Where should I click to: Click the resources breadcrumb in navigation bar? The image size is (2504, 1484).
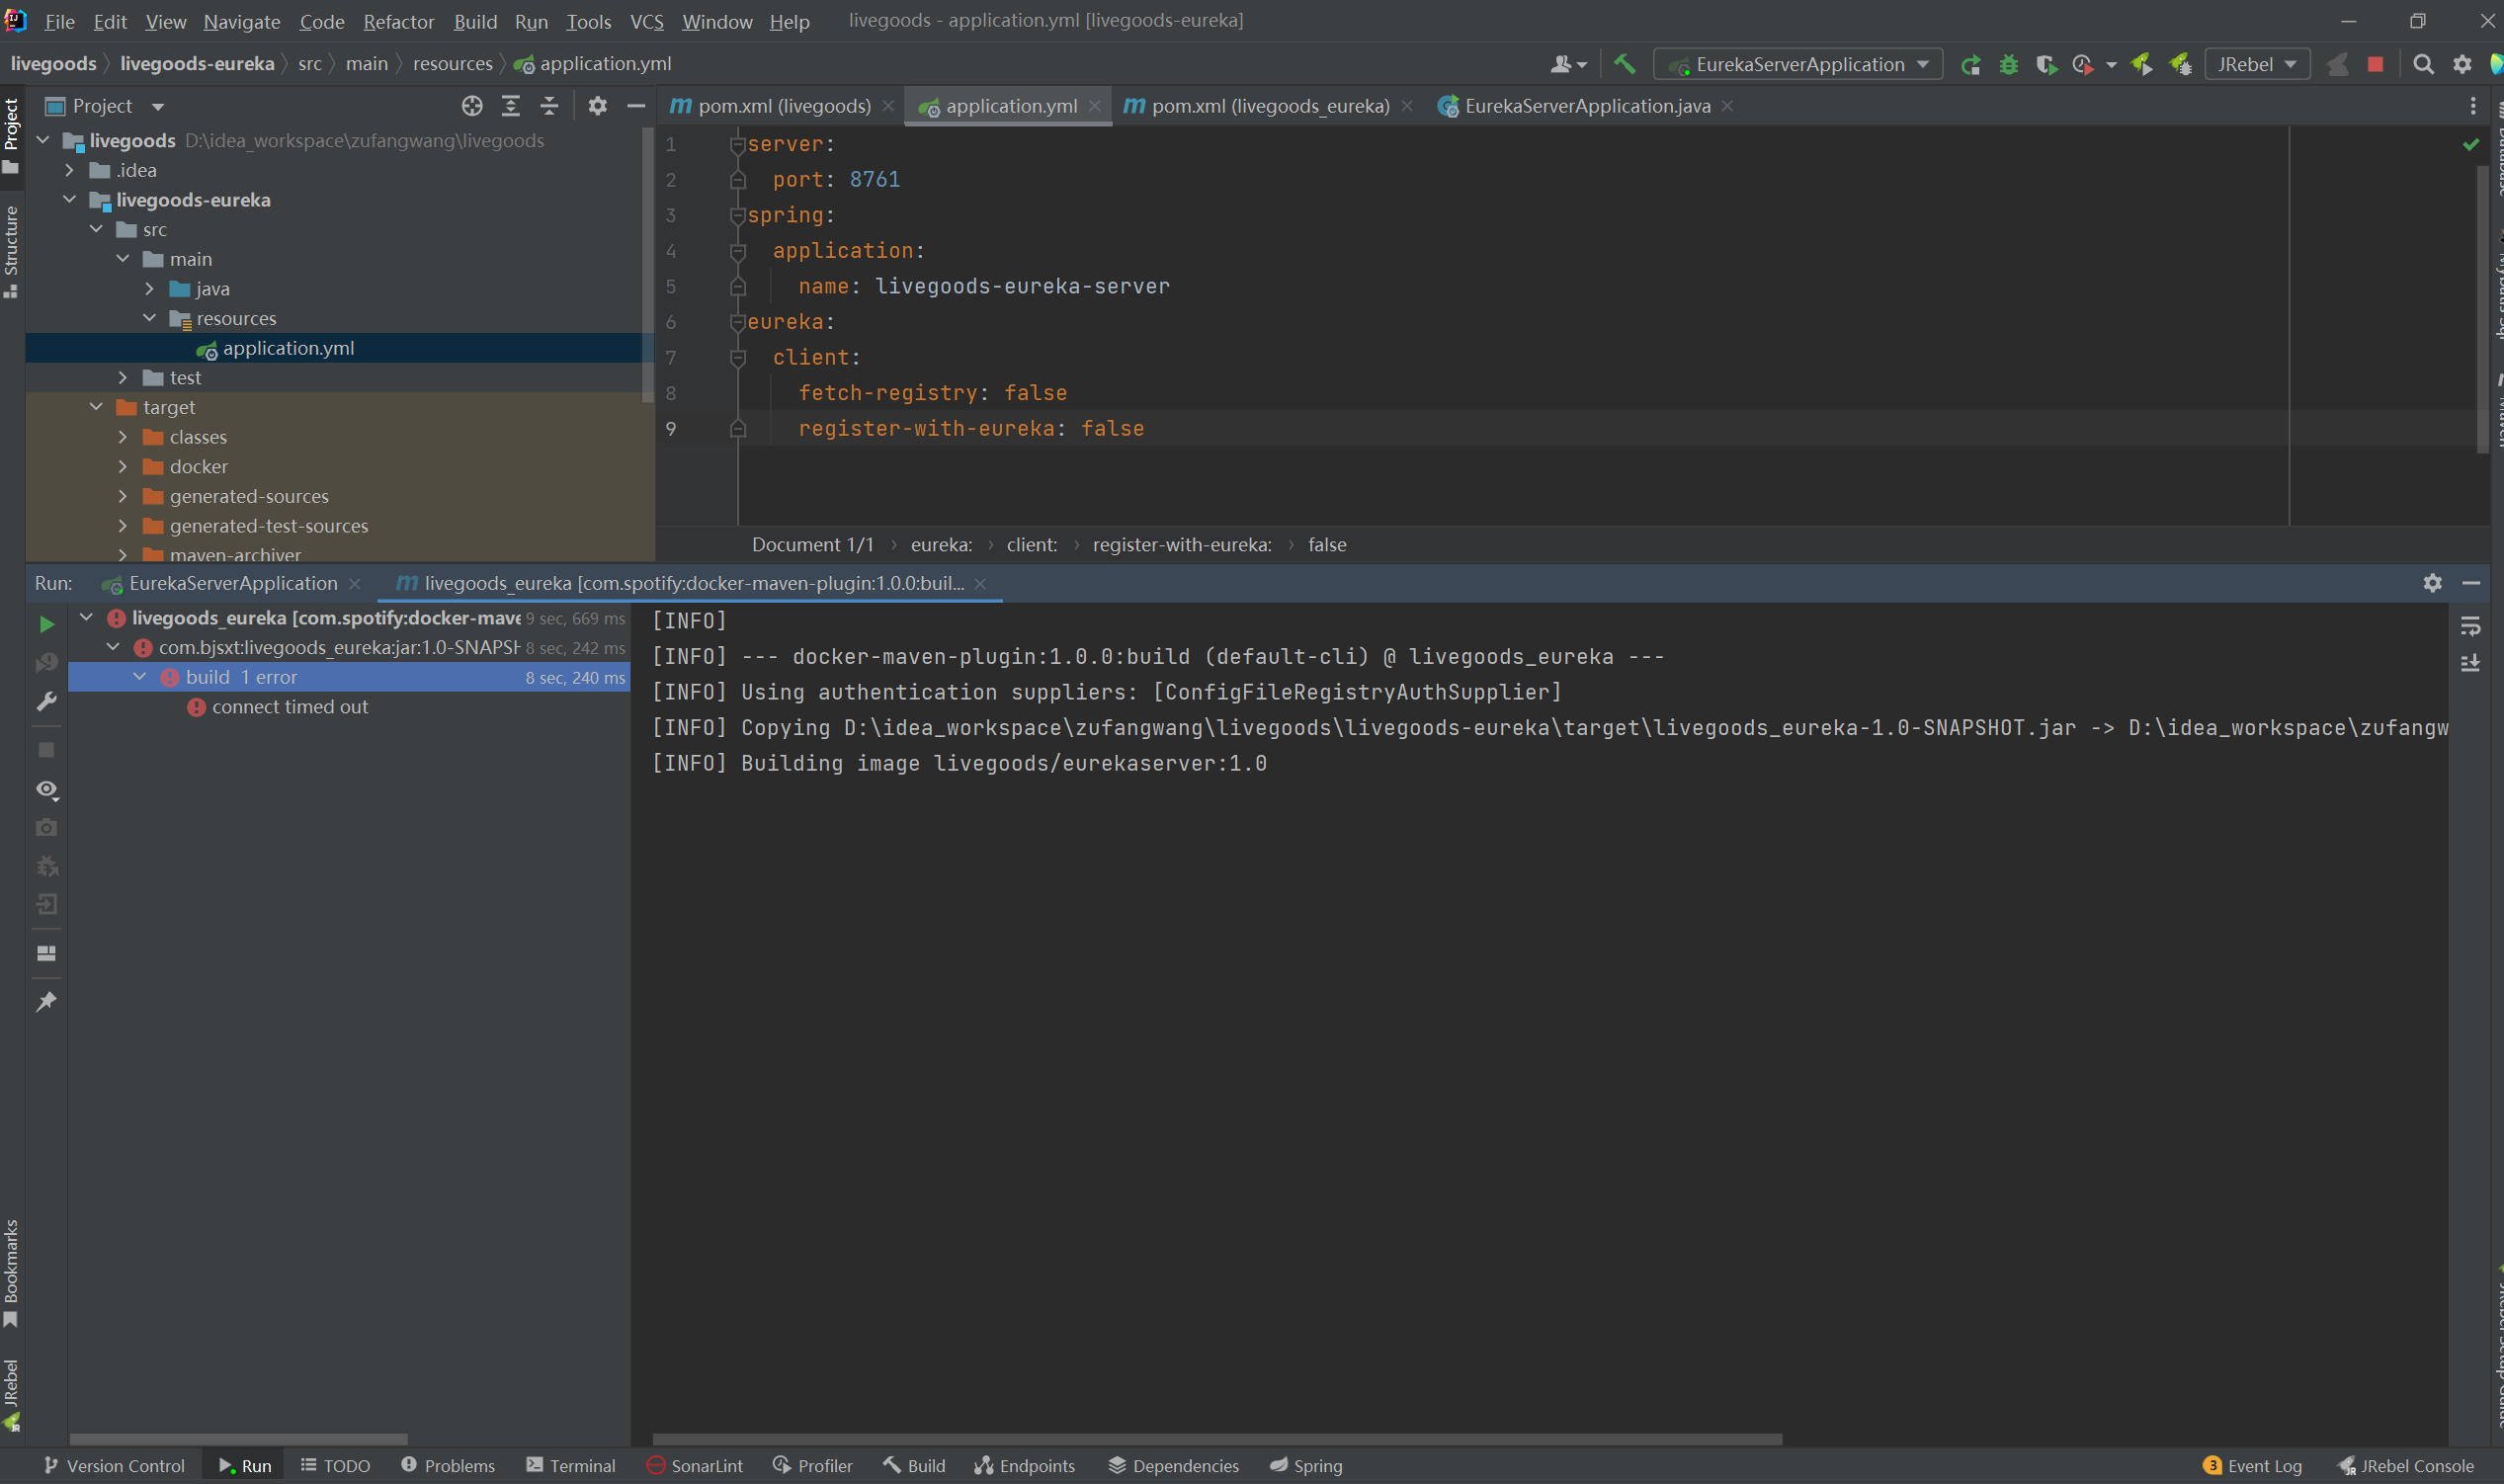(x=452, y=64)
